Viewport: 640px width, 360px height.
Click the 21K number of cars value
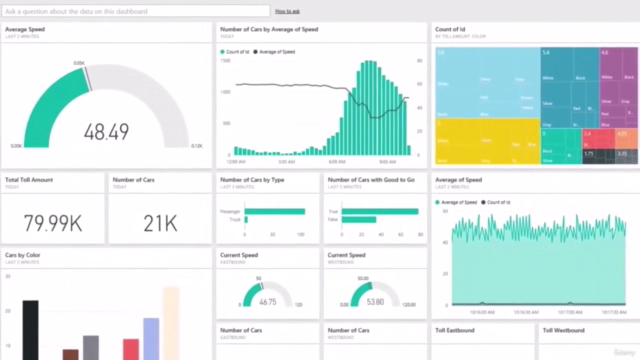pyautogui.click(x=160, y=223)
